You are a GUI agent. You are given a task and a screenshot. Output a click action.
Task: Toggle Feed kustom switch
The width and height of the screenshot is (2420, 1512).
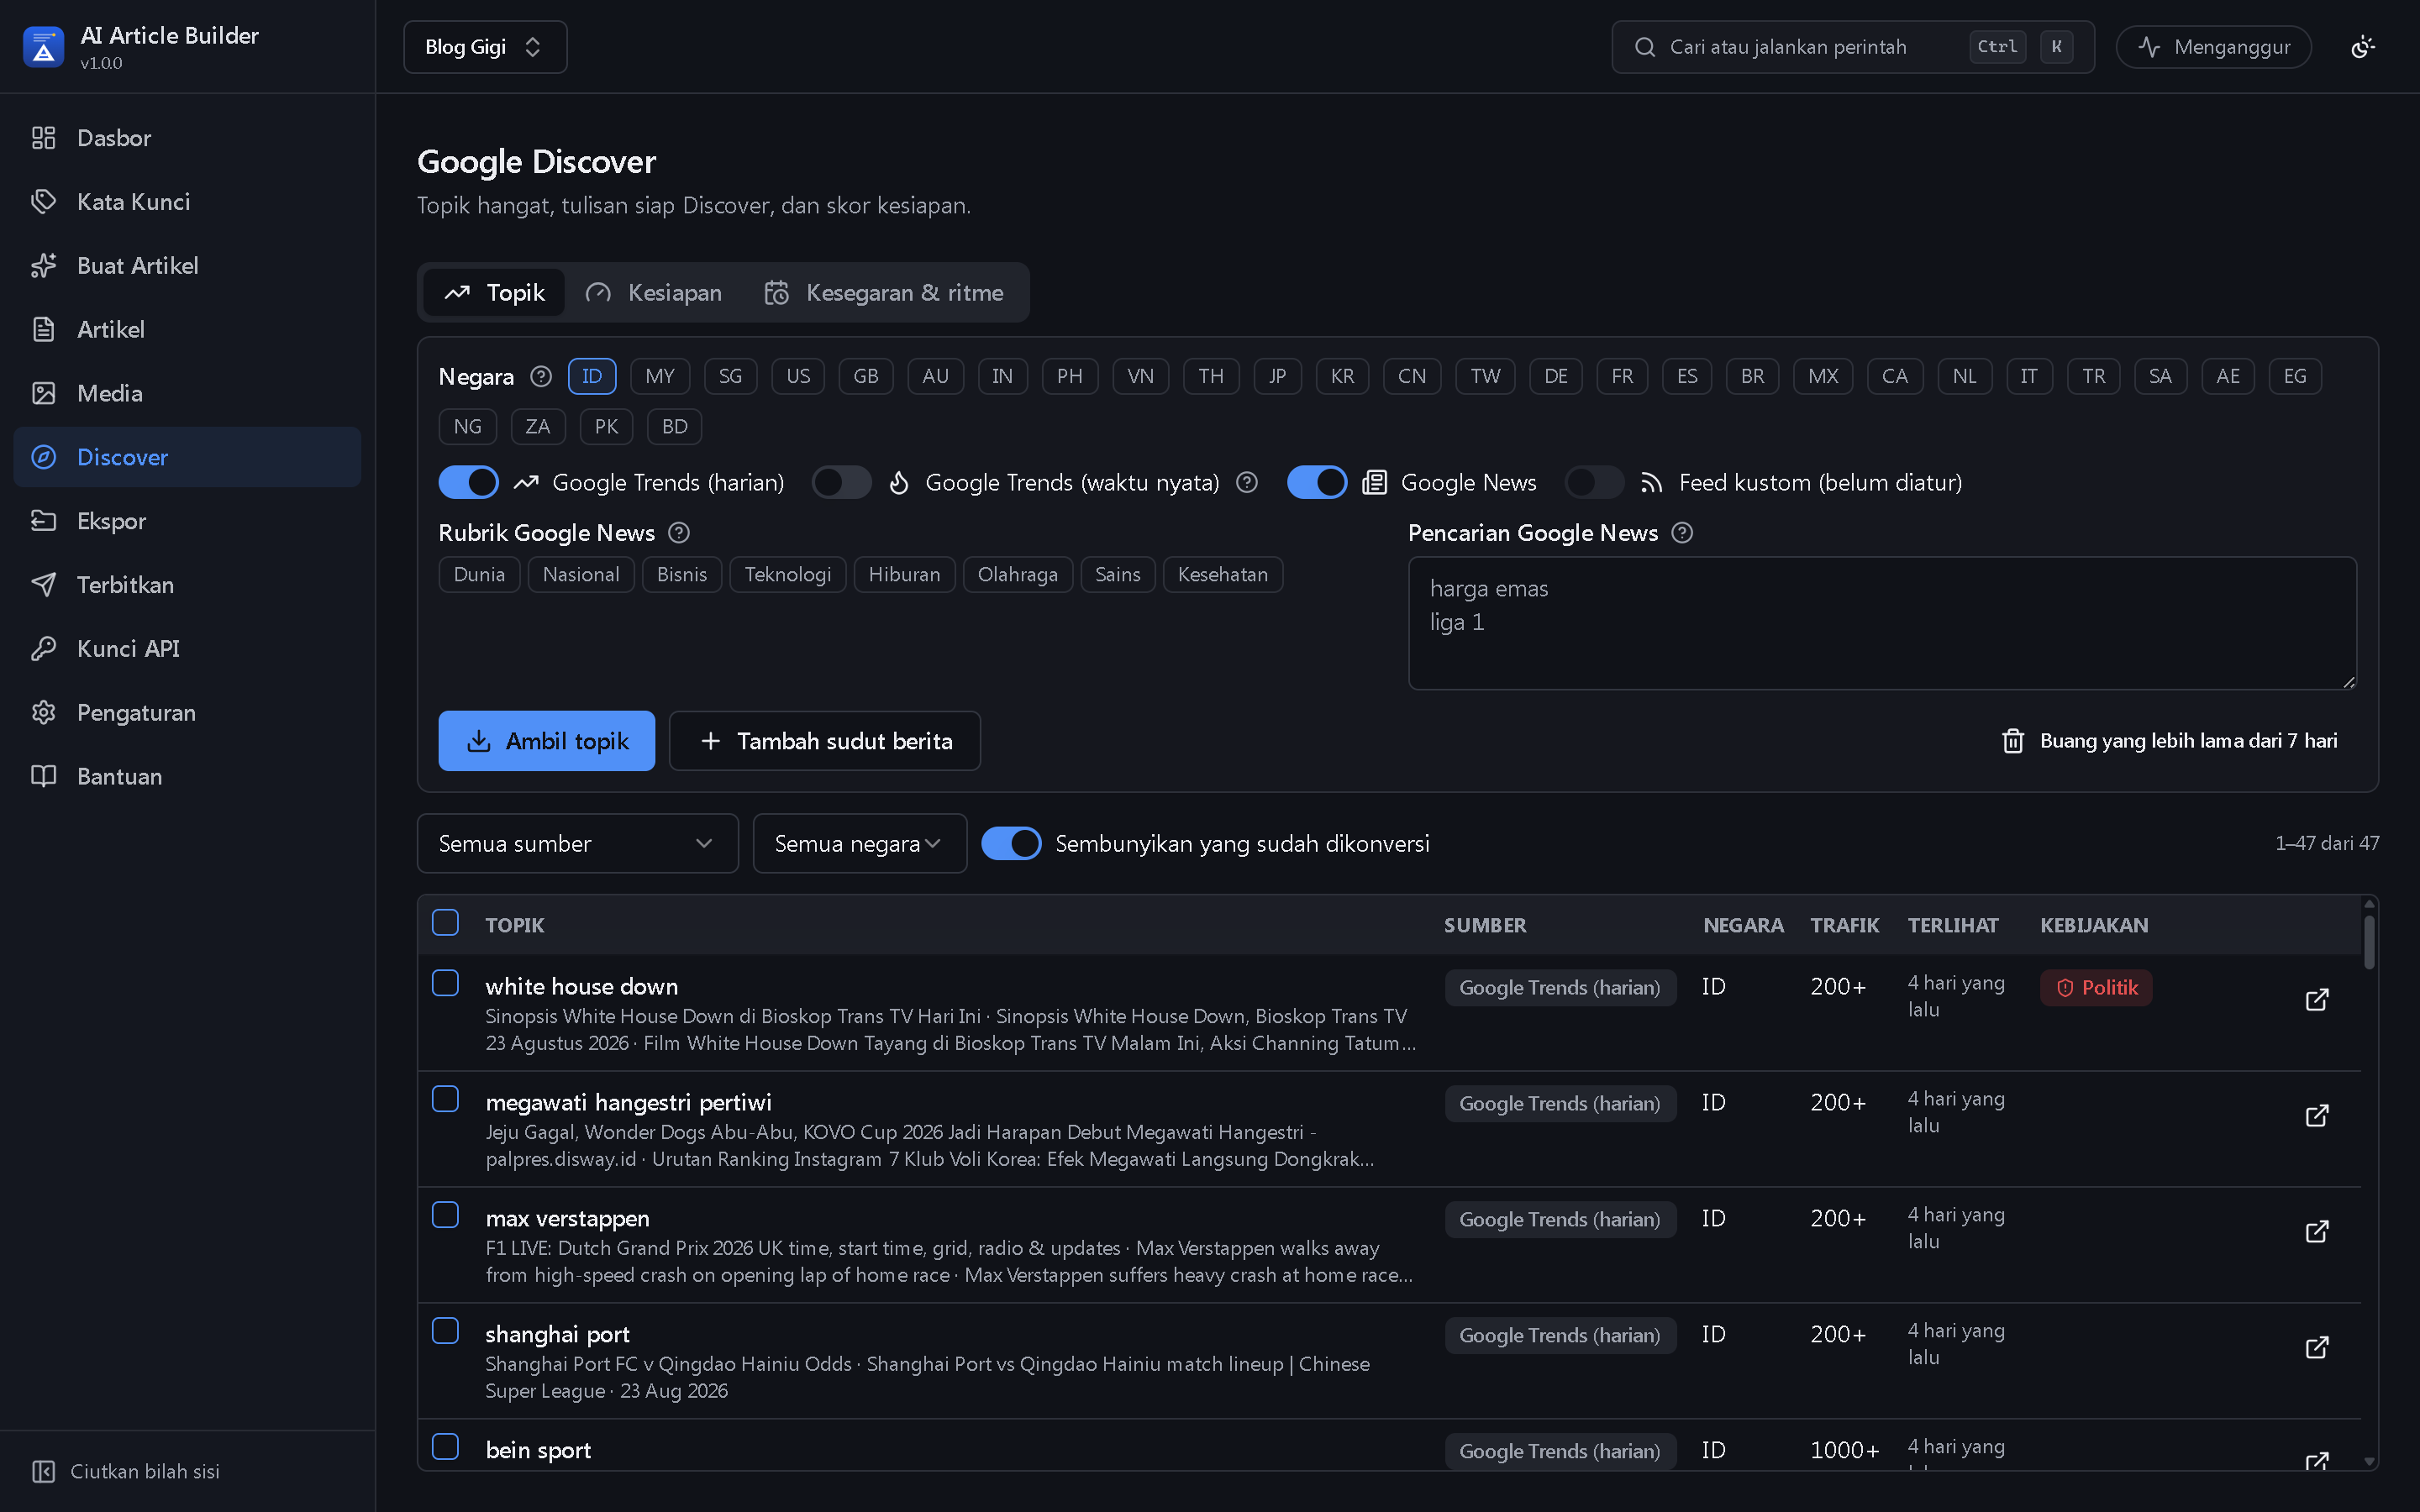point(1594,482)
